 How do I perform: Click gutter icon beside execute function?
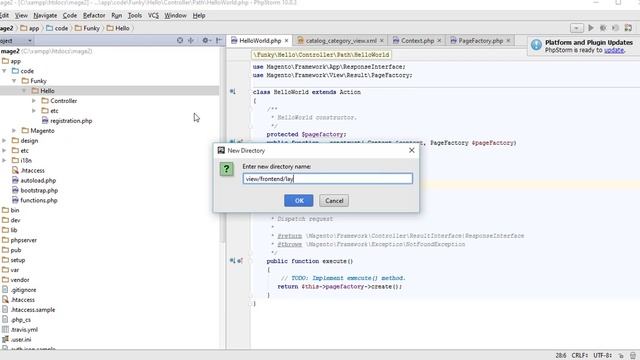[x=236, y=261]
